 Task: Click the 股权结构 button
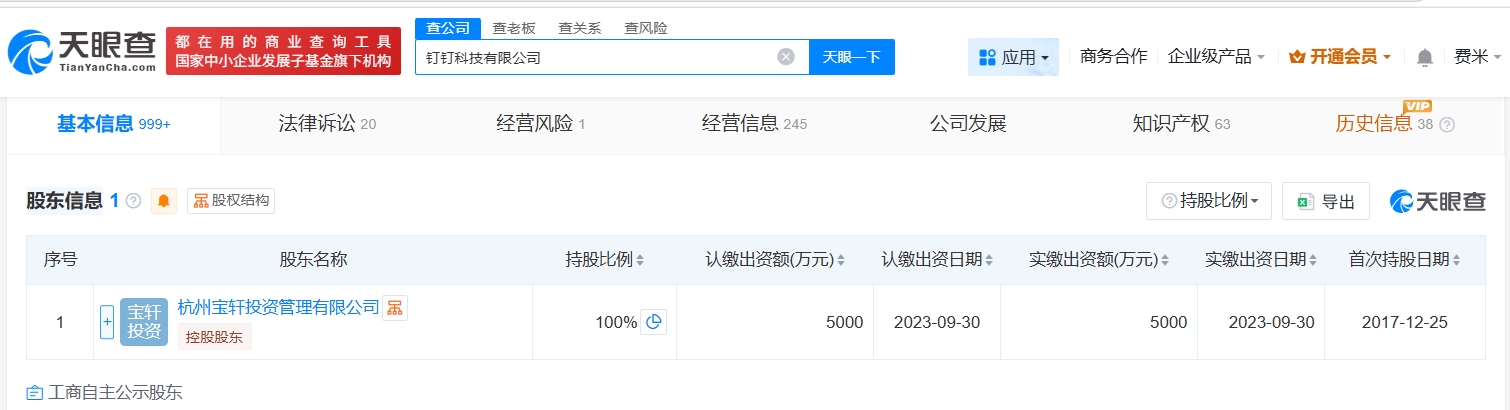[x=231, y=201]
